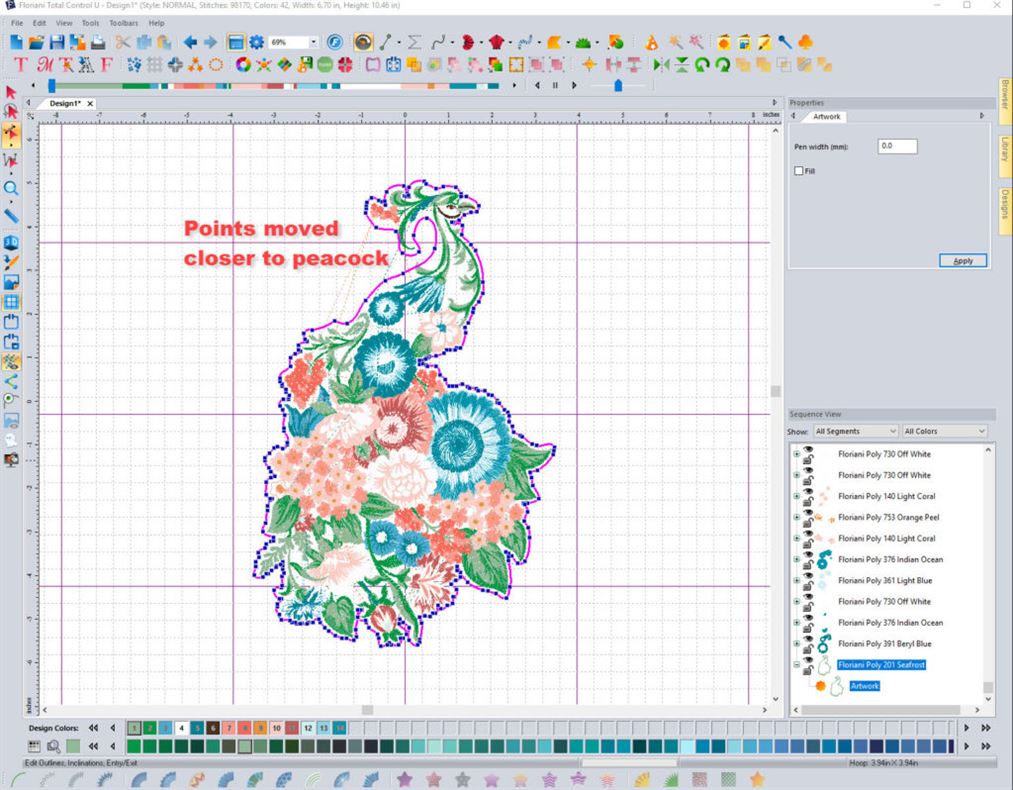
Task: Select the lettering T text tool
Action: tap(18, 65)
